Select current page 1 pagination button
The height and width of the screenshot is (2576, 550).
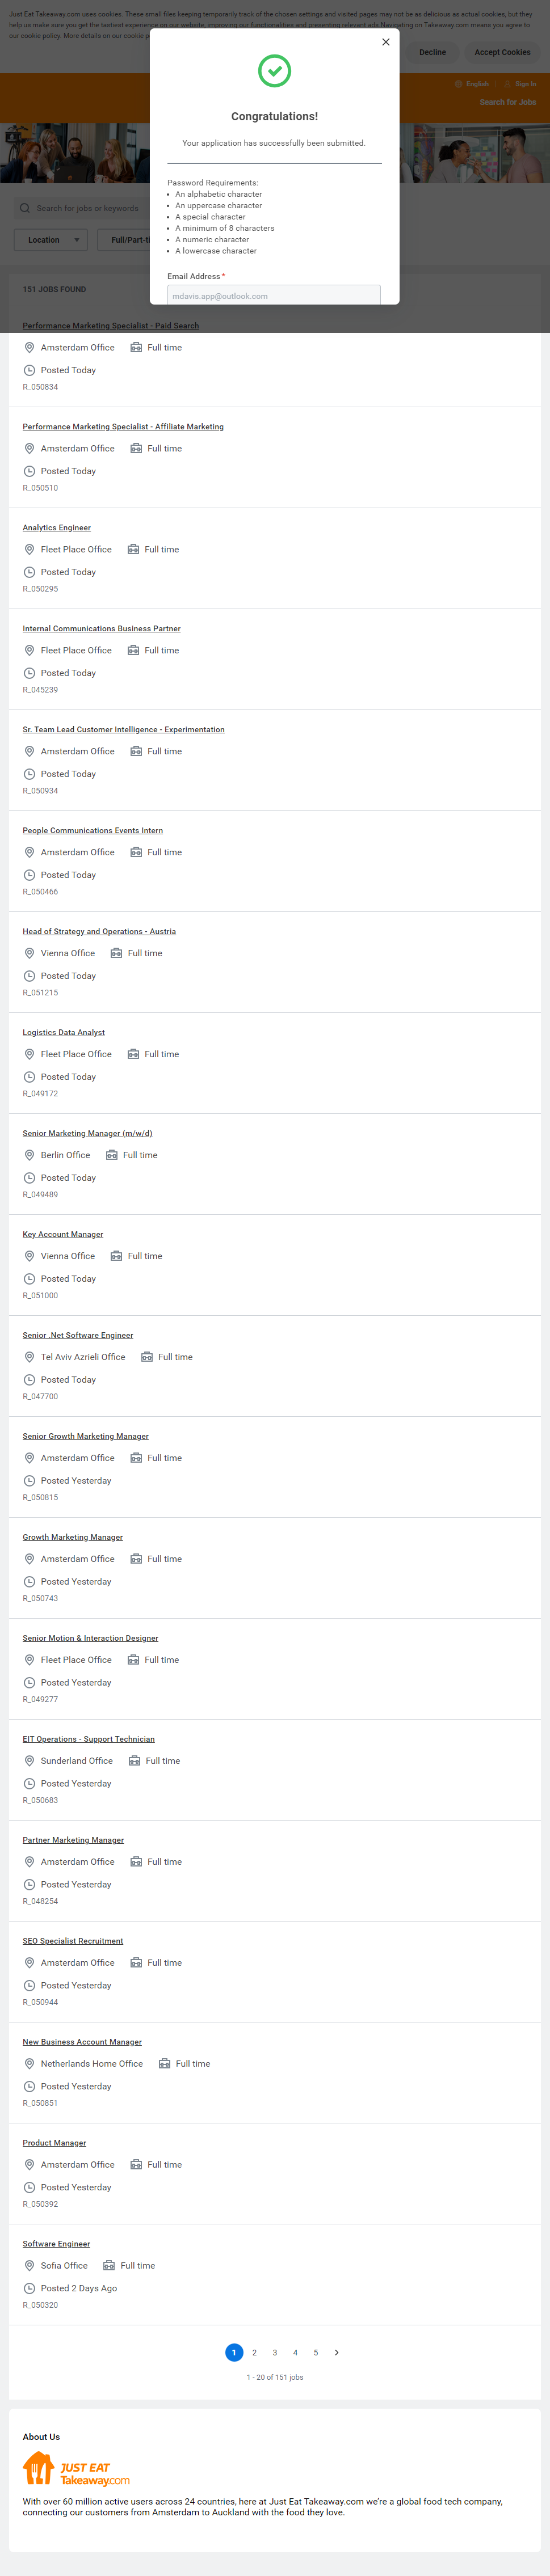coord(234,2352)
